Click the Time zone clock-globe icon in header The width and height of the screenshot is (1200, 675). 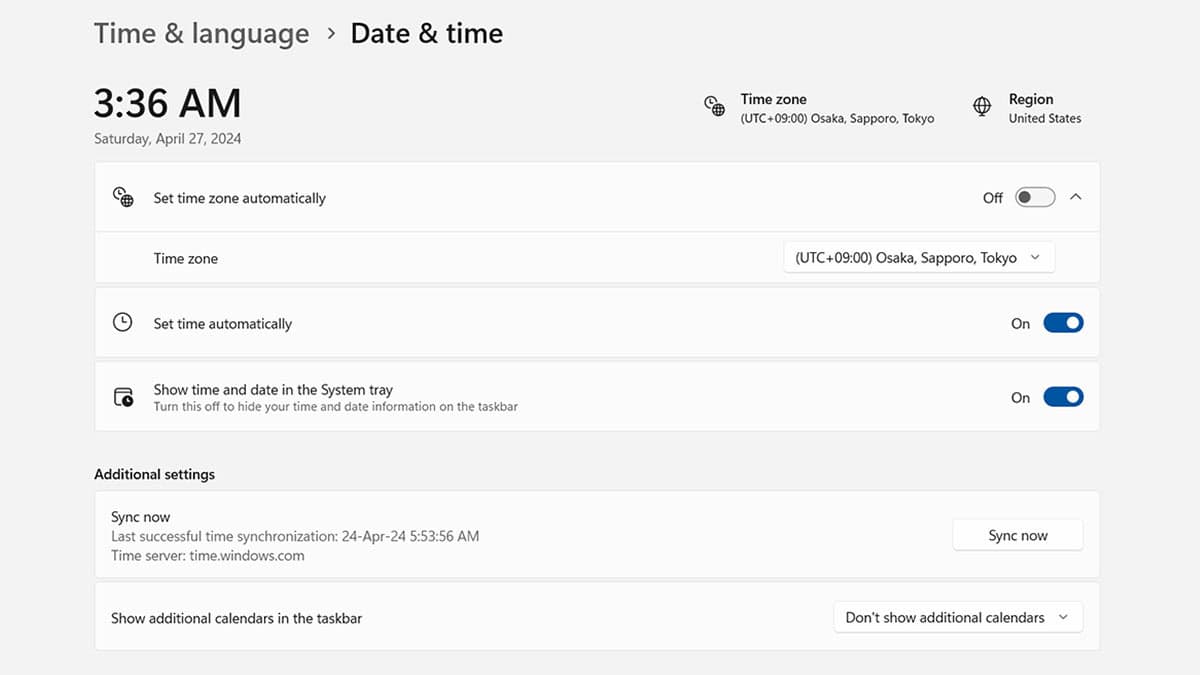pyautogui.click(x=714, y=107)
